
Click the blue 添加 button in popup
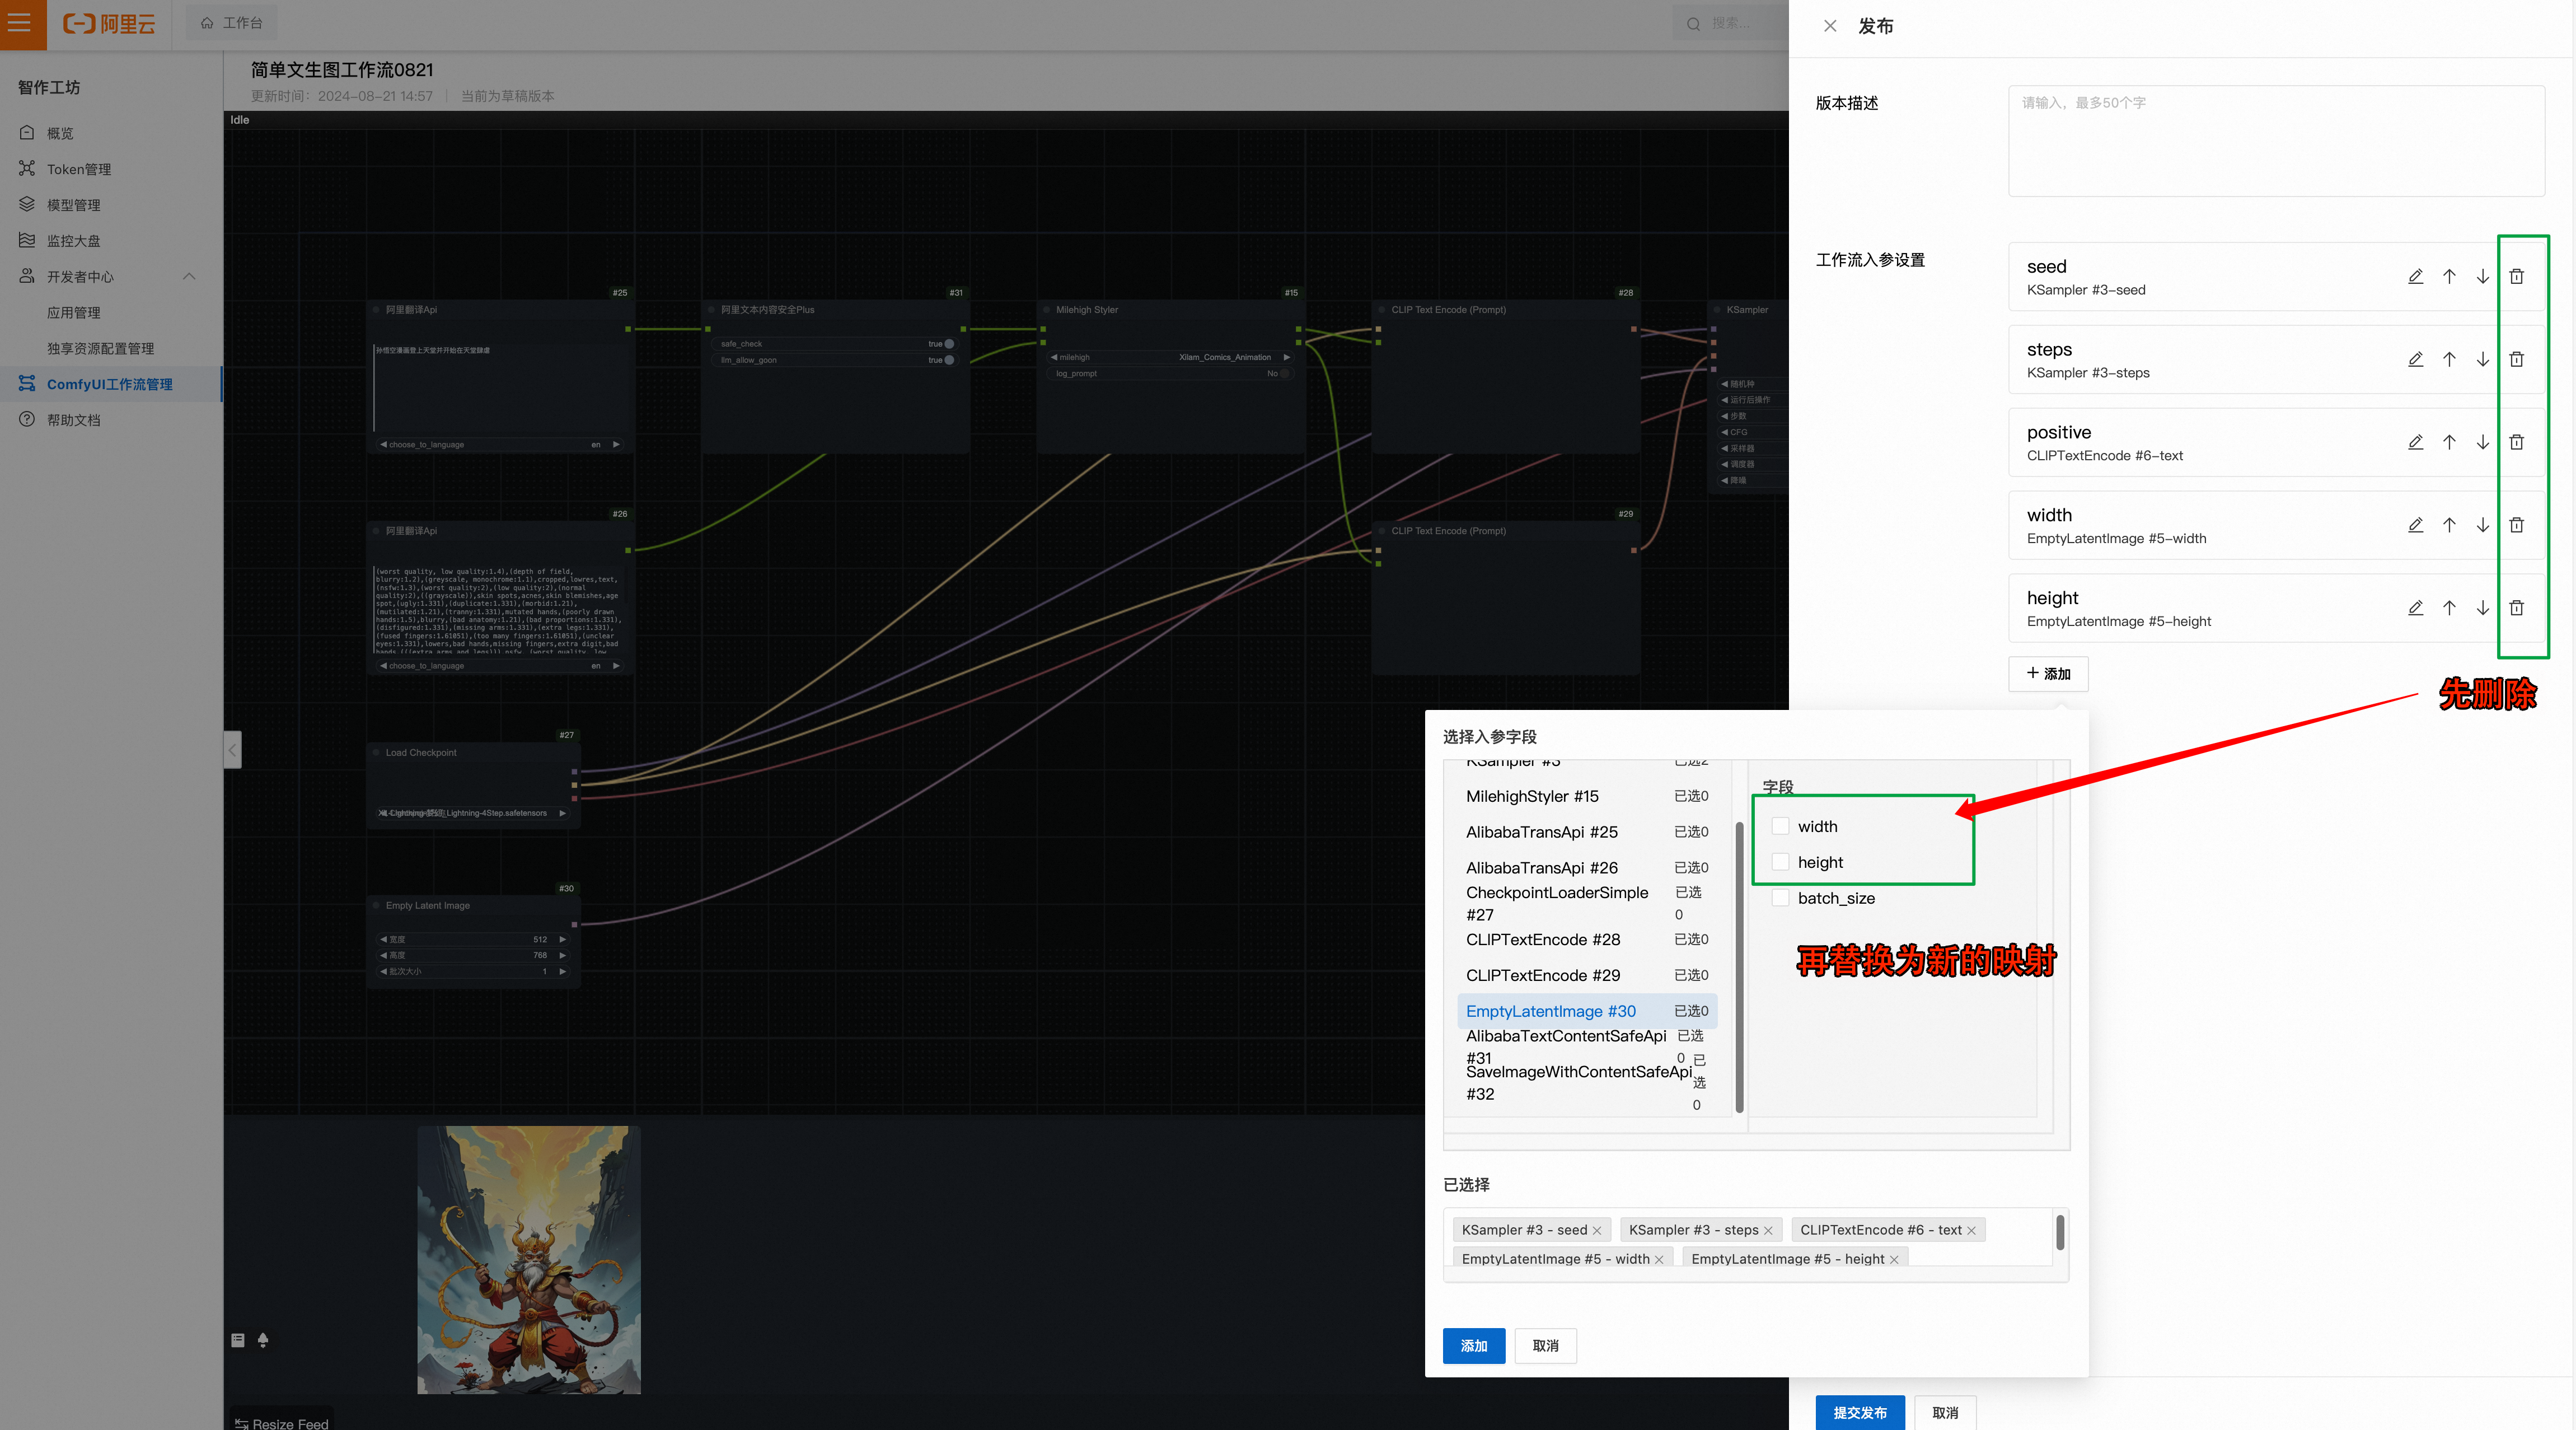[1474, 1346]
